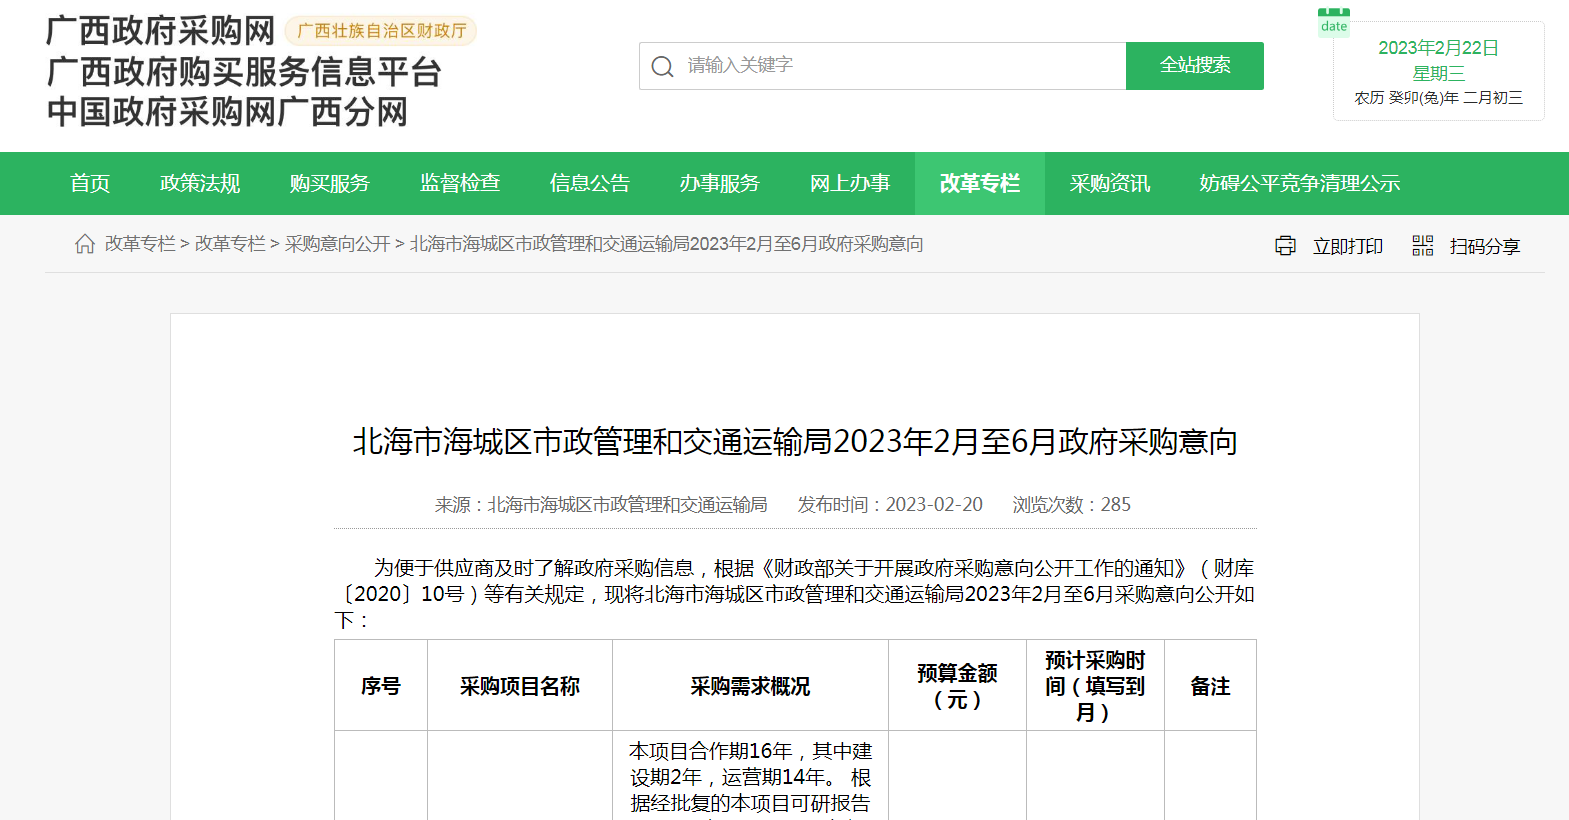The width and height of the screenshot is (1569, 820).
Task: Click the 立即打印 print link
Action: (1347, 247)
